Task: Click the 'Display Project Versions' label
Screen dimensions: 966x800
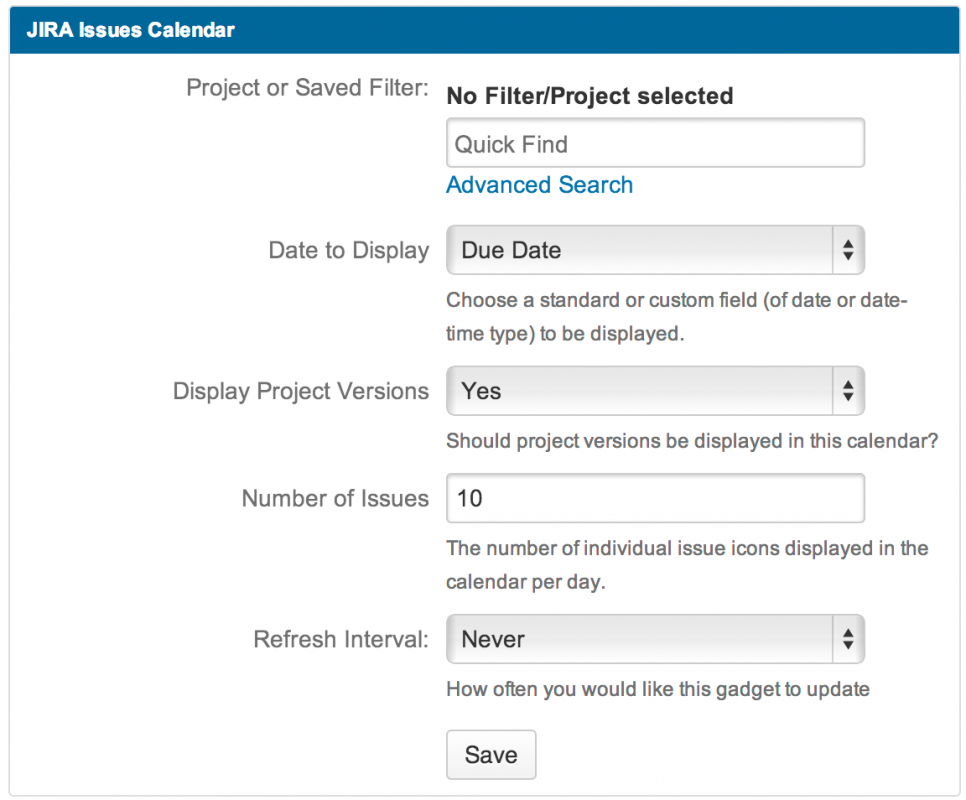Action: click(x=301, y=391)
